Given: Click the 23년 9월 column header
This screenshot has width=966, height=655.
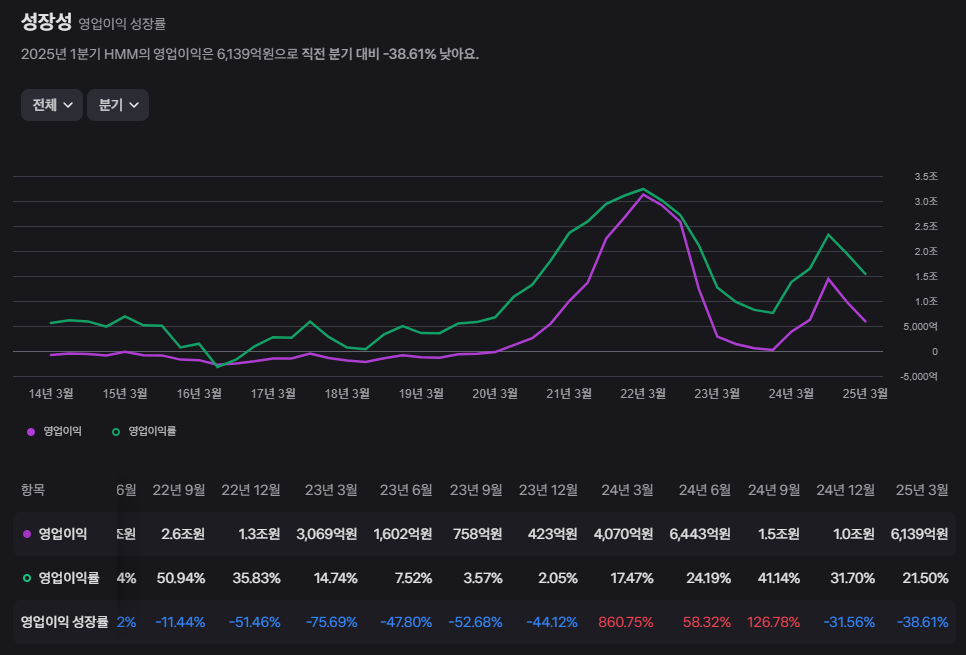Looking at the screenshot, I should click(476, 490).
